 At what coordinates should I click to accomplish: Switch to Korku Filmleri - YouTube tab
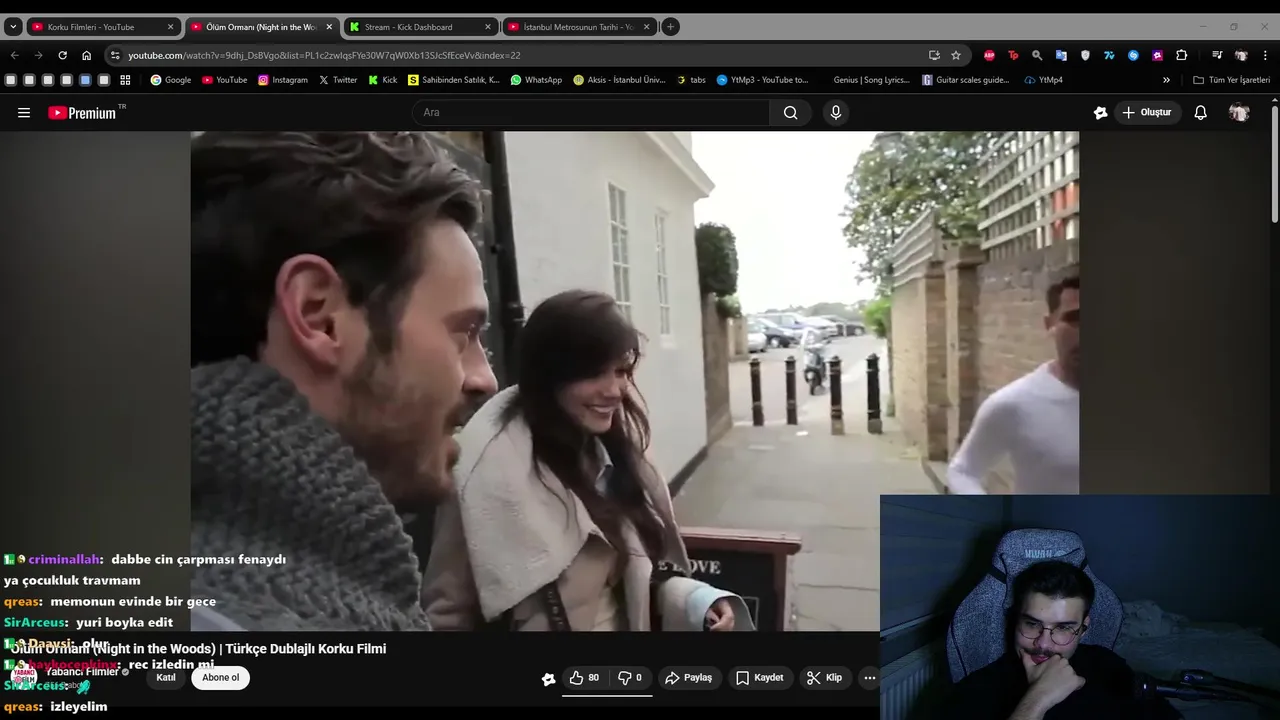102,27
